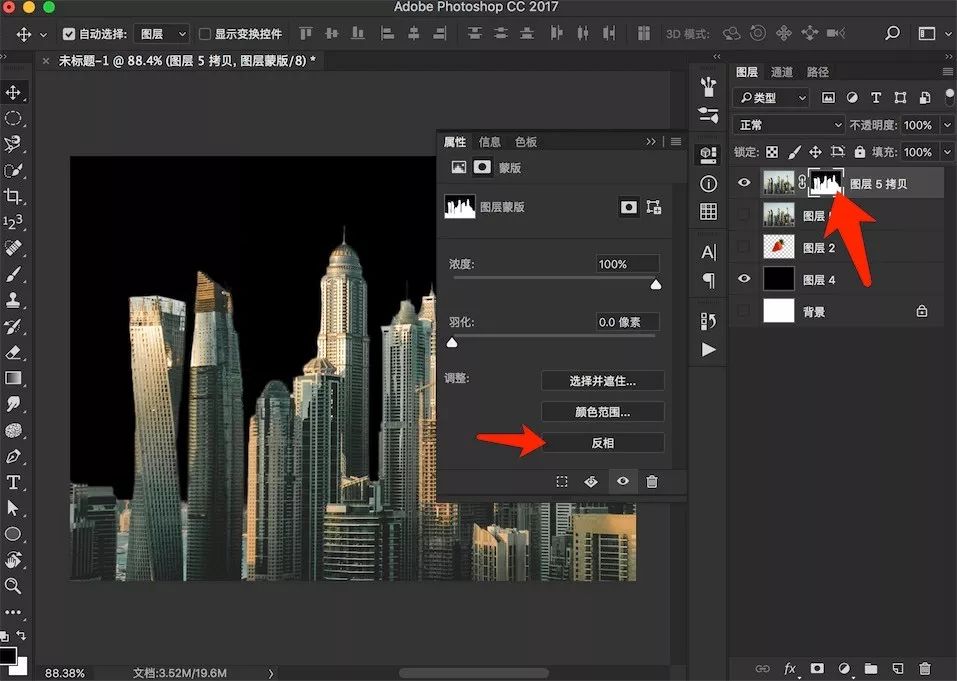Open the Select and Mask view icon
957x681 pixels.
pyautogui.click(x=602, y=380)
